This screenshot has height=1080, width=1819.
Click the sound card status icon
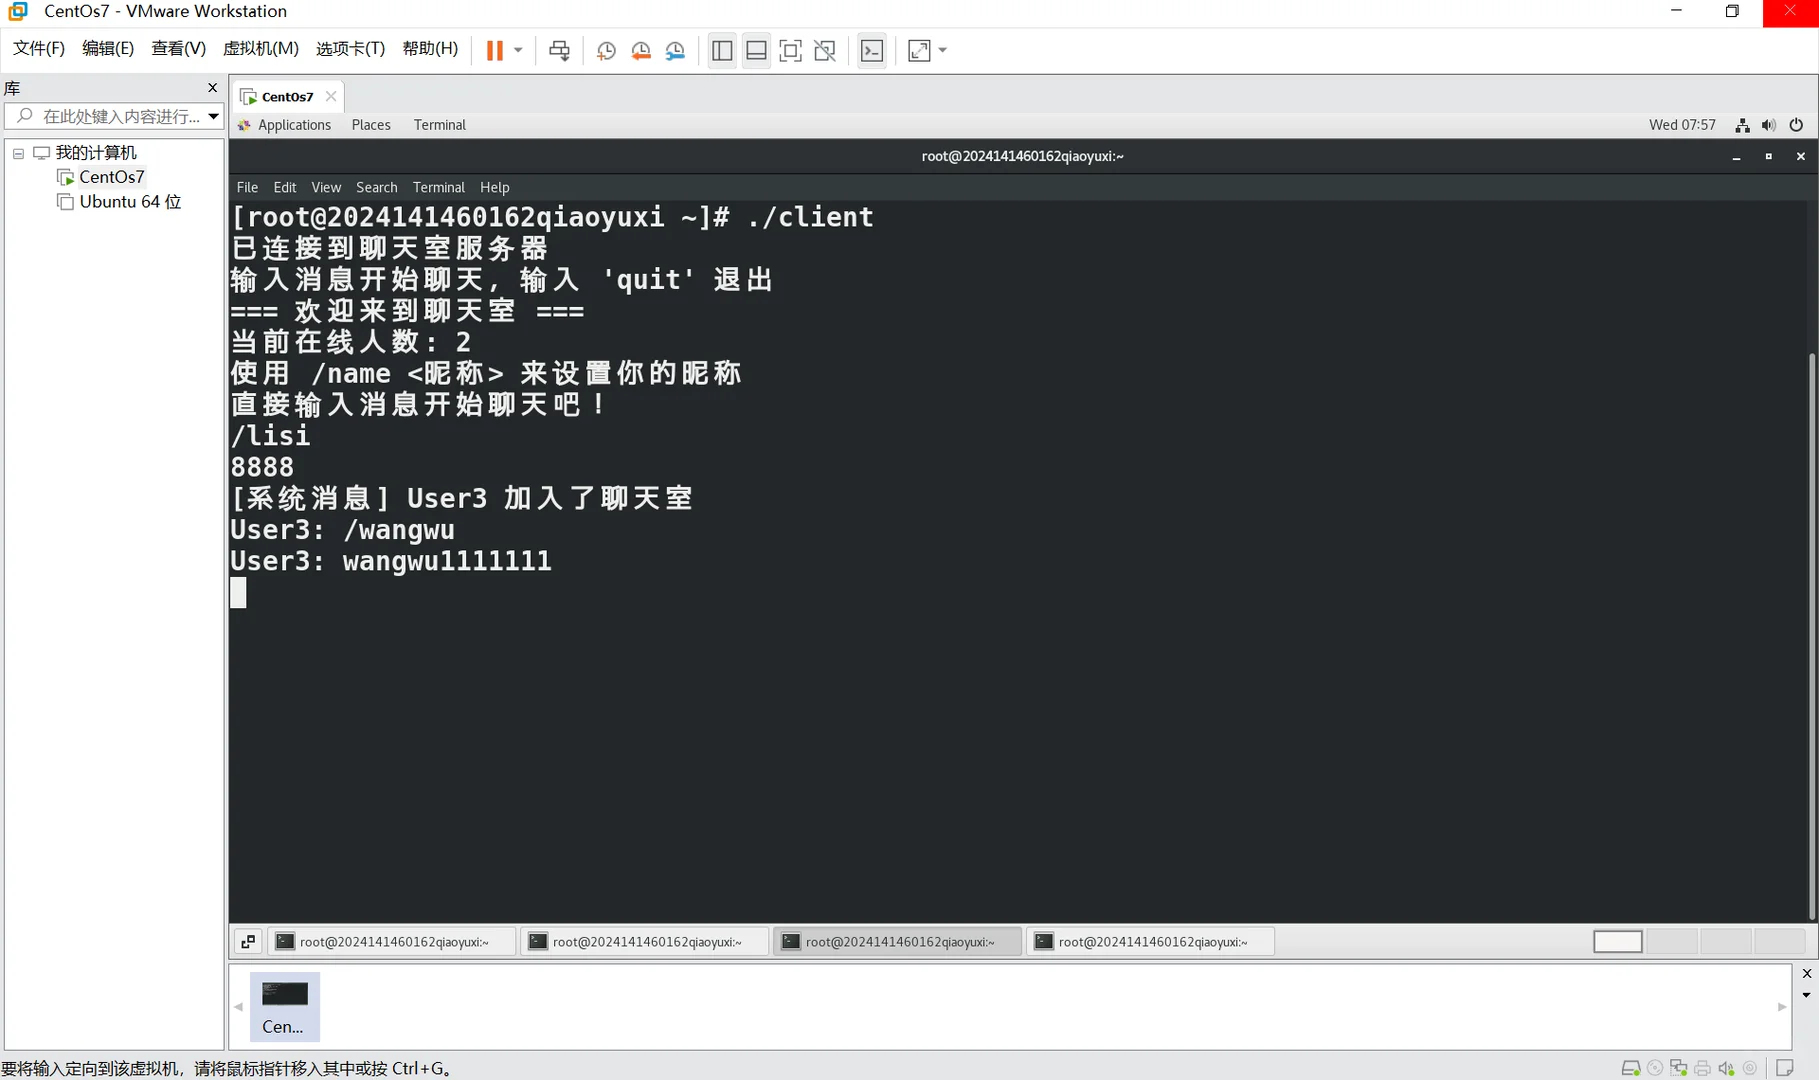1726,1068
